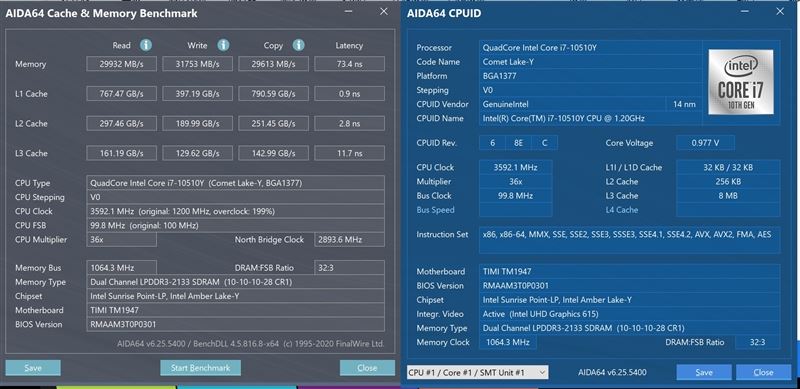Close Cache & Memory Benchmark via title X
Image resolution: width=800 pixels, height=389 pixels.
coord(384,11)
